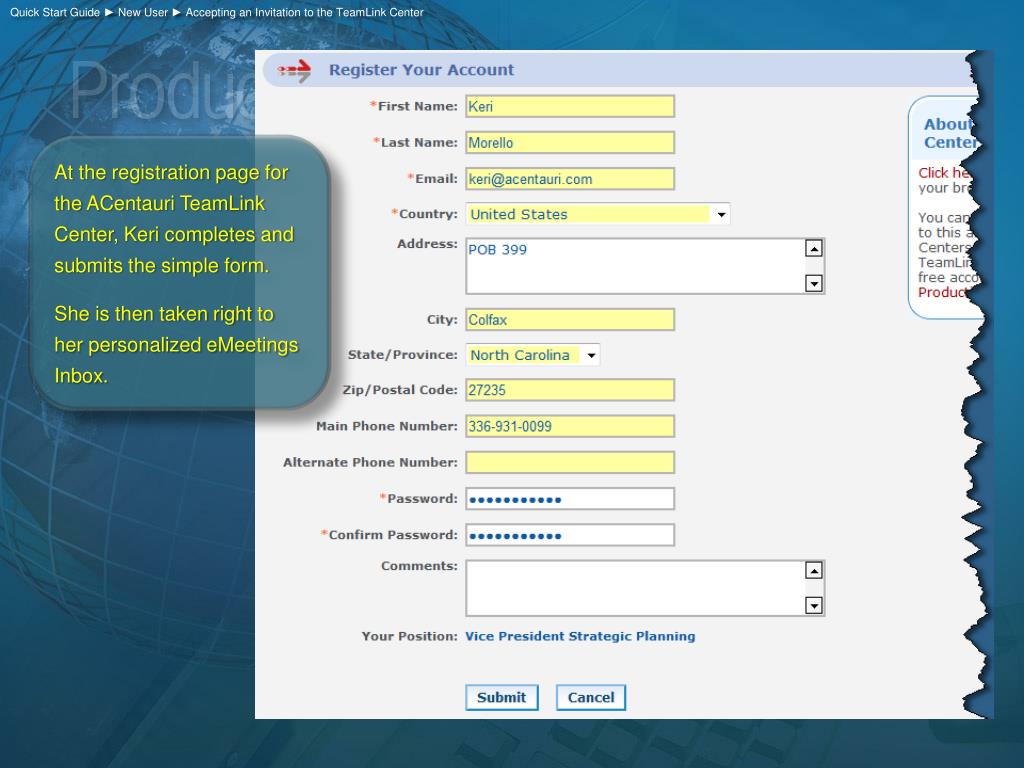Click the Address box scroll down arrow
The height and width of the screenshot is (768, 1024).
(x=814, y=283)
